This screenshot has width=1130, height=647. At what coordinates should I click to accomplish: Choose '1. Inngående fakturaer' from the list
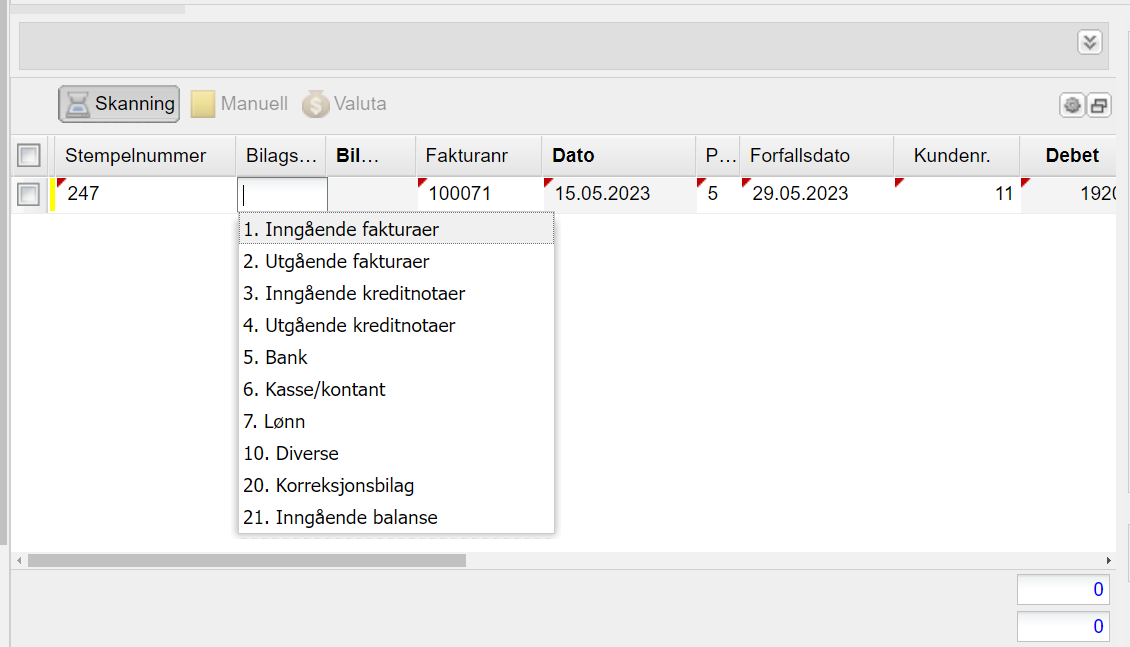tap(341, 229)
